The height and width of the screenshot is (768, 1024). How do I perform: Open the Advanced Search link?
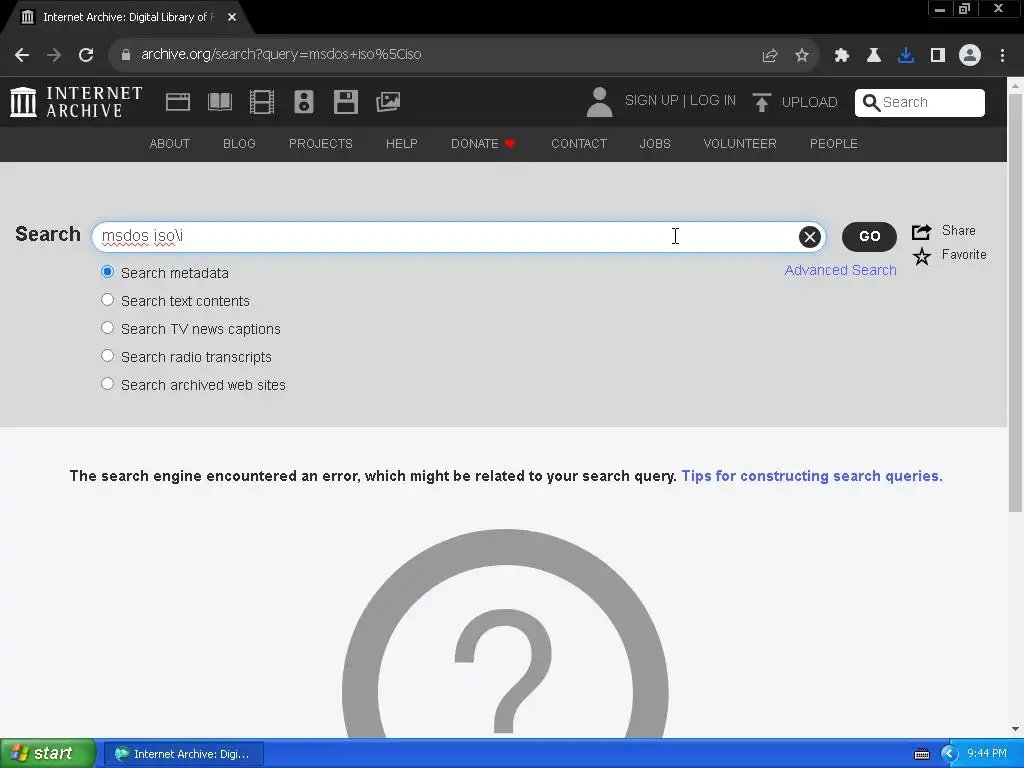coord(840,270)
